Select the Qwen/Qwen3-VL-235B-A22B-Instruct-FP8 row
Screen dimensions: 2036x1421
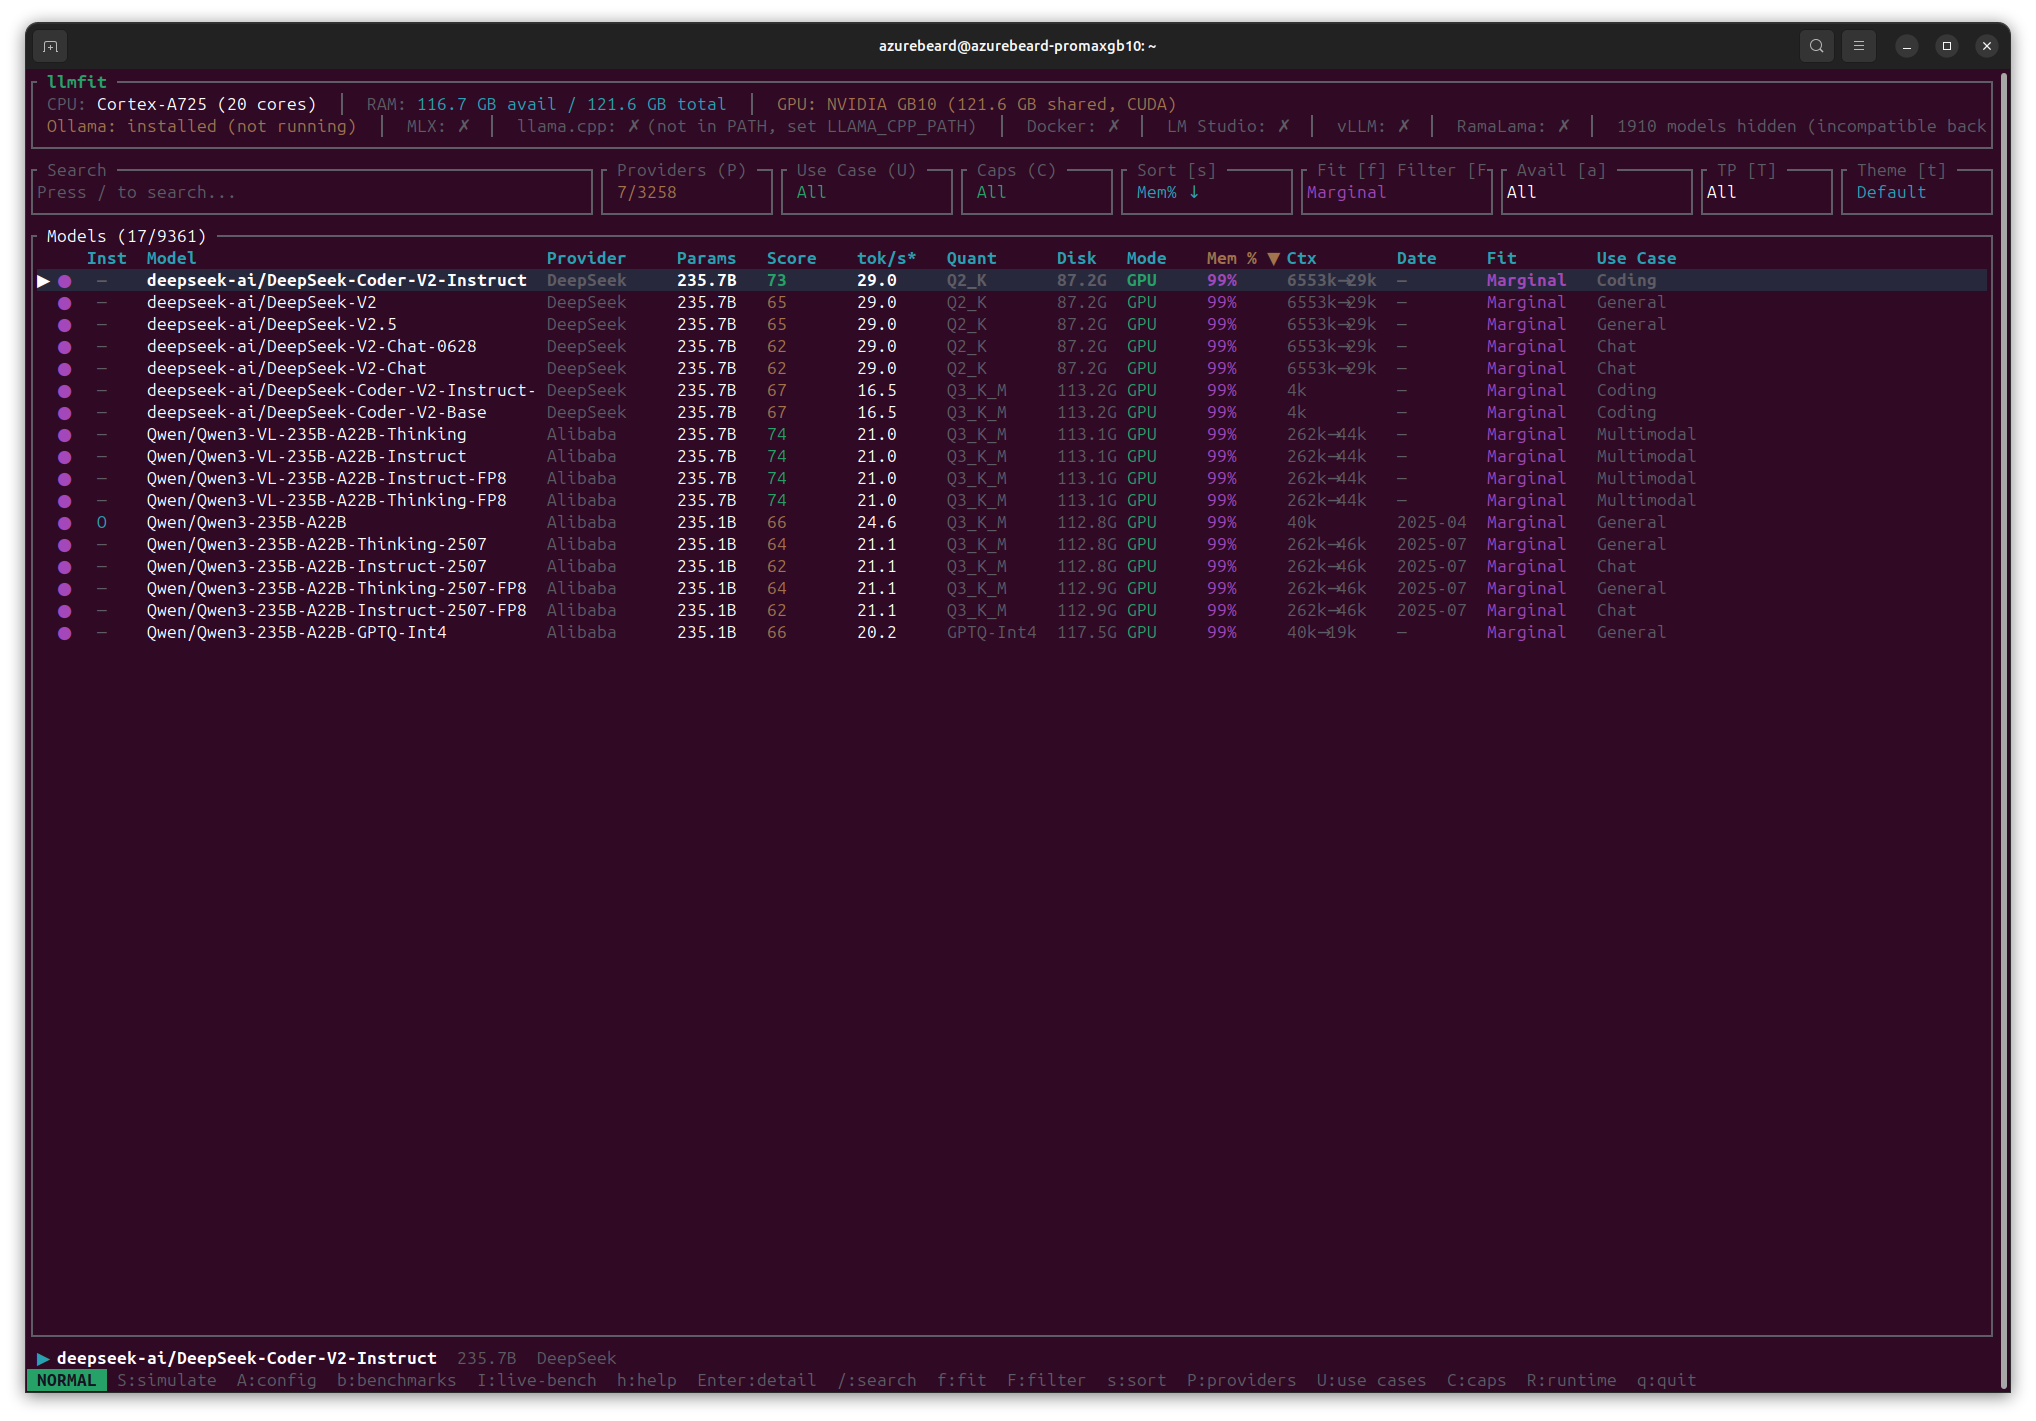click(1012, 479)
